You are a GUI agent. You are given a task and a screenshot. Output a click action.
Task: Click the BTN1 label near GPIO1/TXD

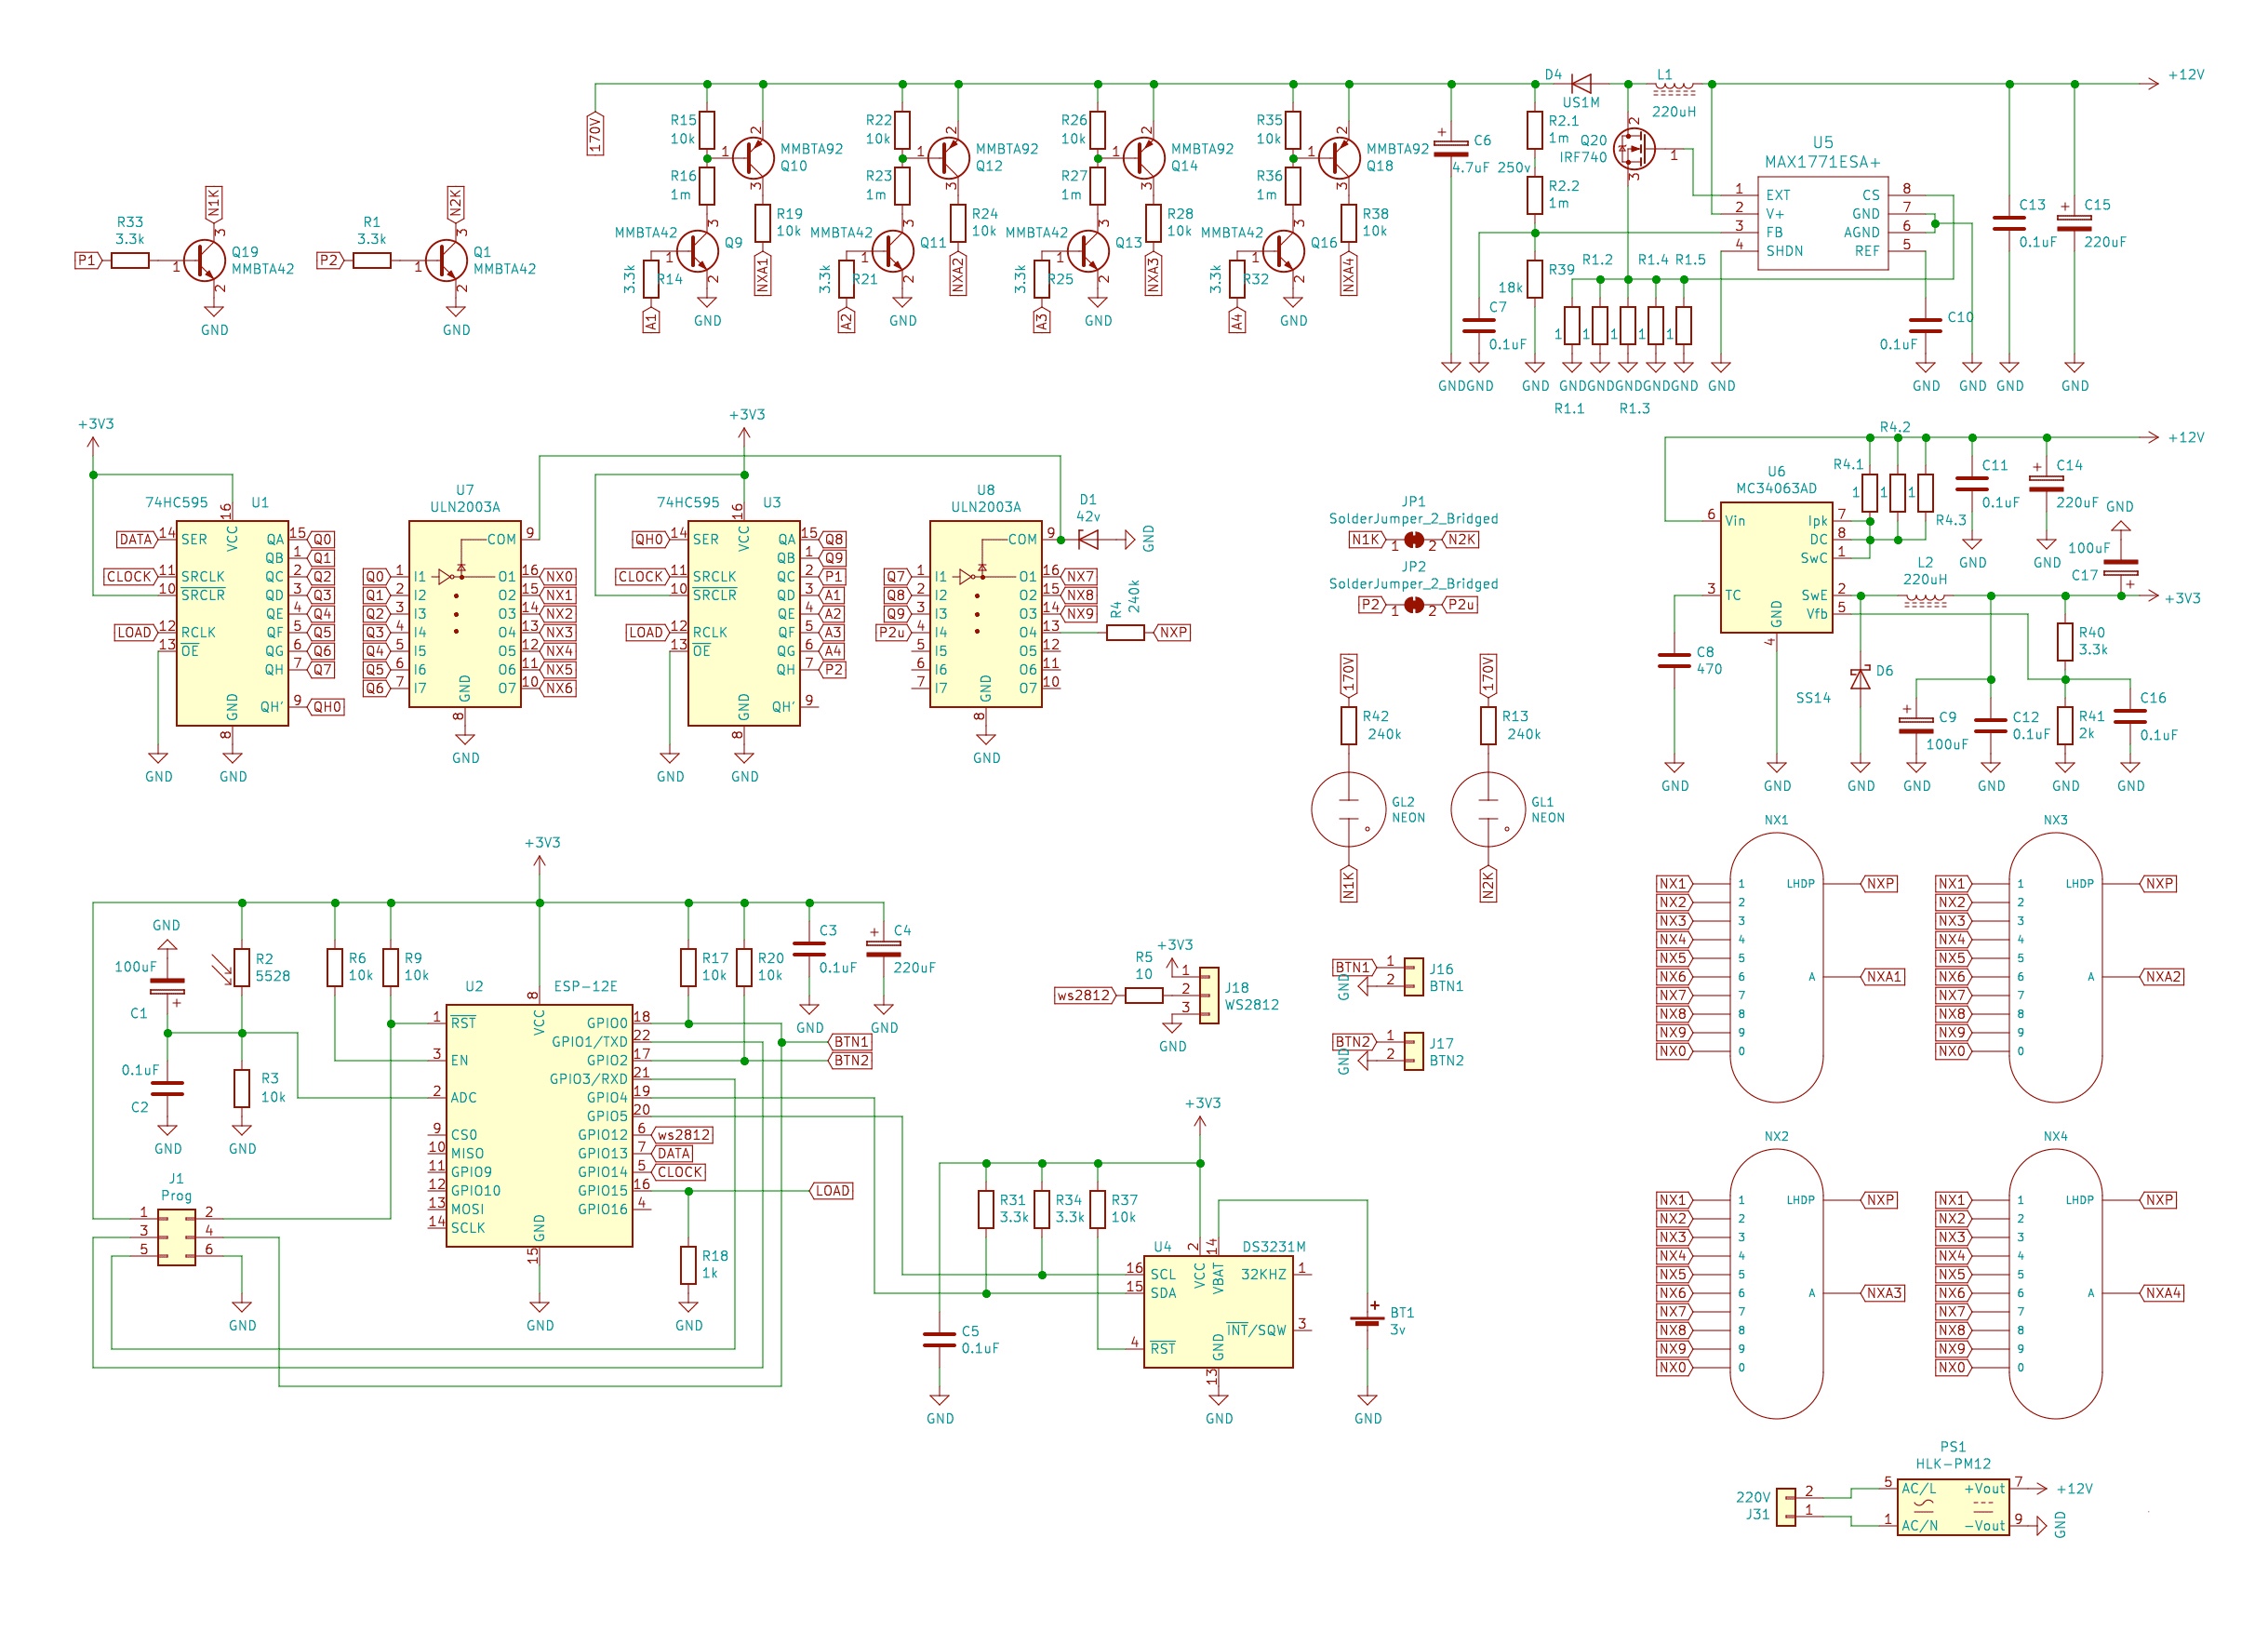[849, 1042]
